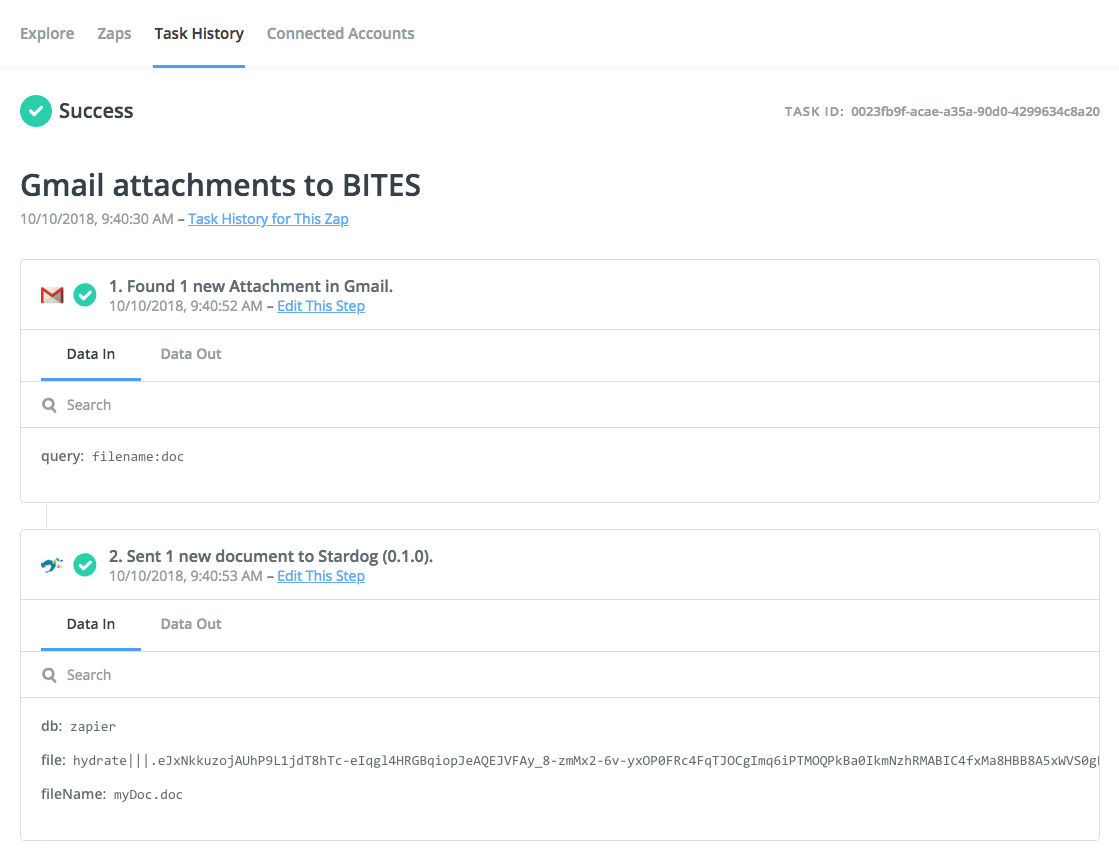Select Data In tab for Gmail step
Viewport: 1119px width, 861px height.
point(91,354)
